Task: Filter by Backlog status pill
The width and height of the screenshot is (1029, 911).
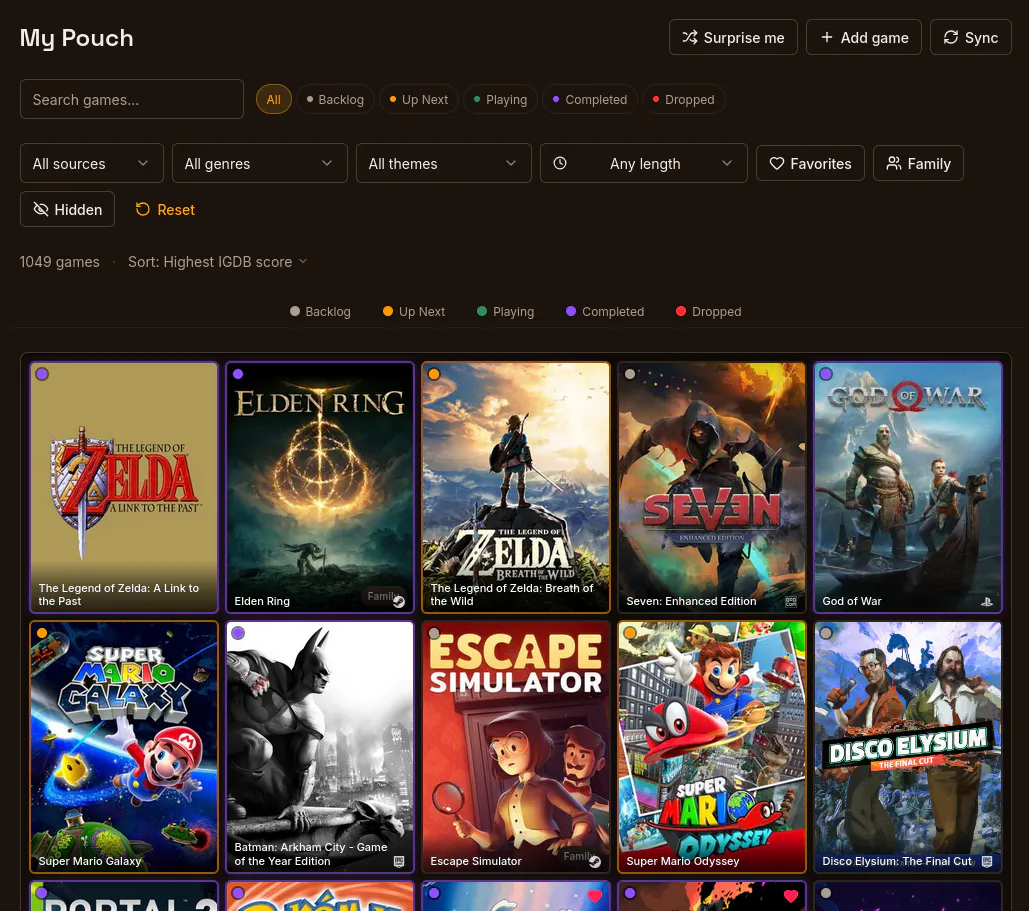Action: click(x=335, y=100)
